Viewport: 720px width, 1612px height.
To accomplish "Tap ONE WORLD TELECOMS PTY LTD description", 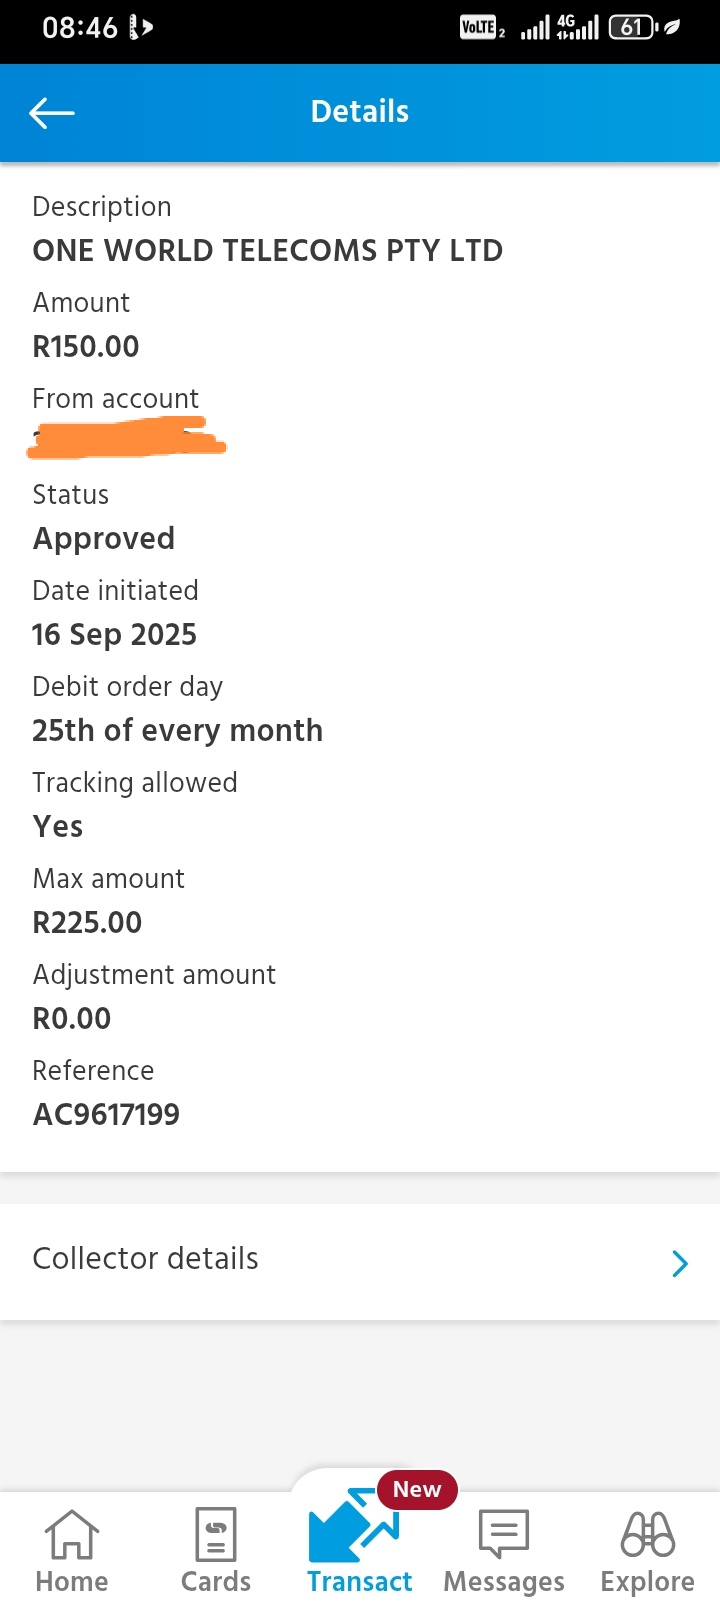I will tap(267, 251).
